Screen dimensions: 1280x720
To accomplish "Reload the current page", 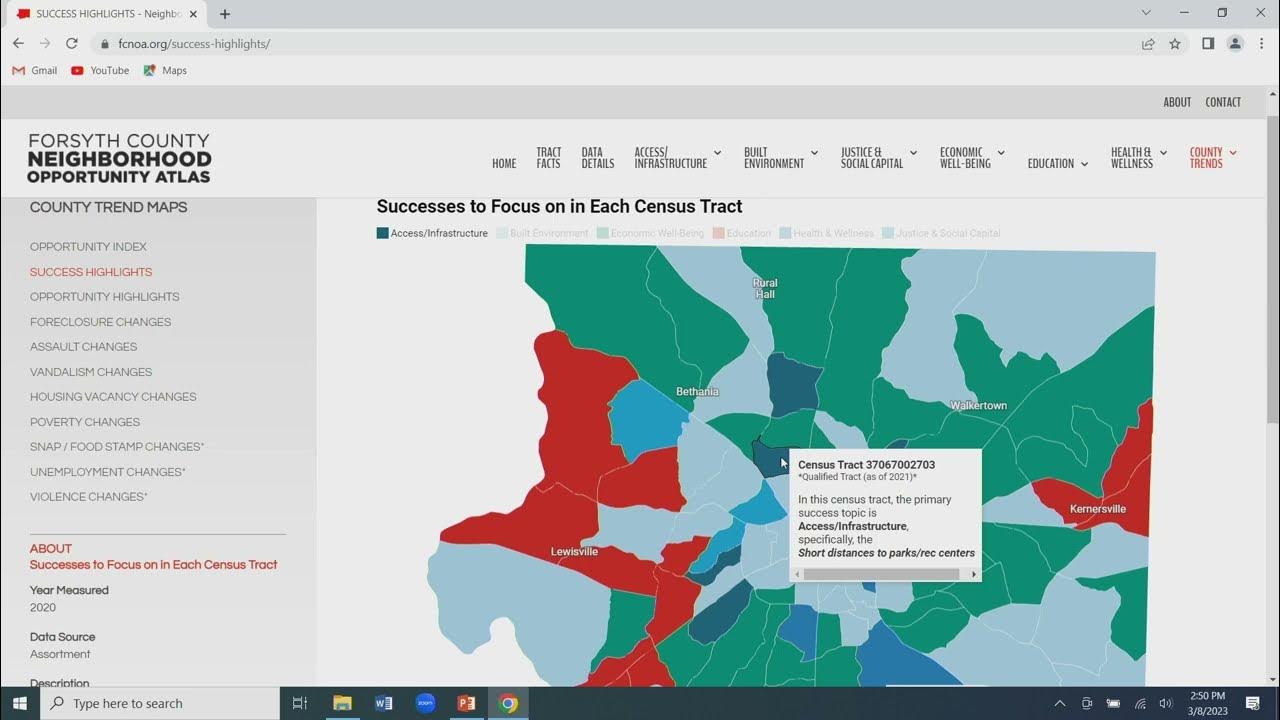I will (72, 44).
